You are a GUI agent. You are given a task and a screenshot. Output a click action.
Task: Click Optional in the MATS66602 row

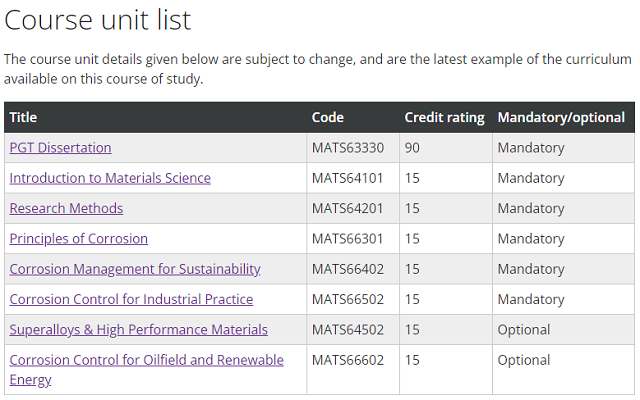click(x=524, y=360)
